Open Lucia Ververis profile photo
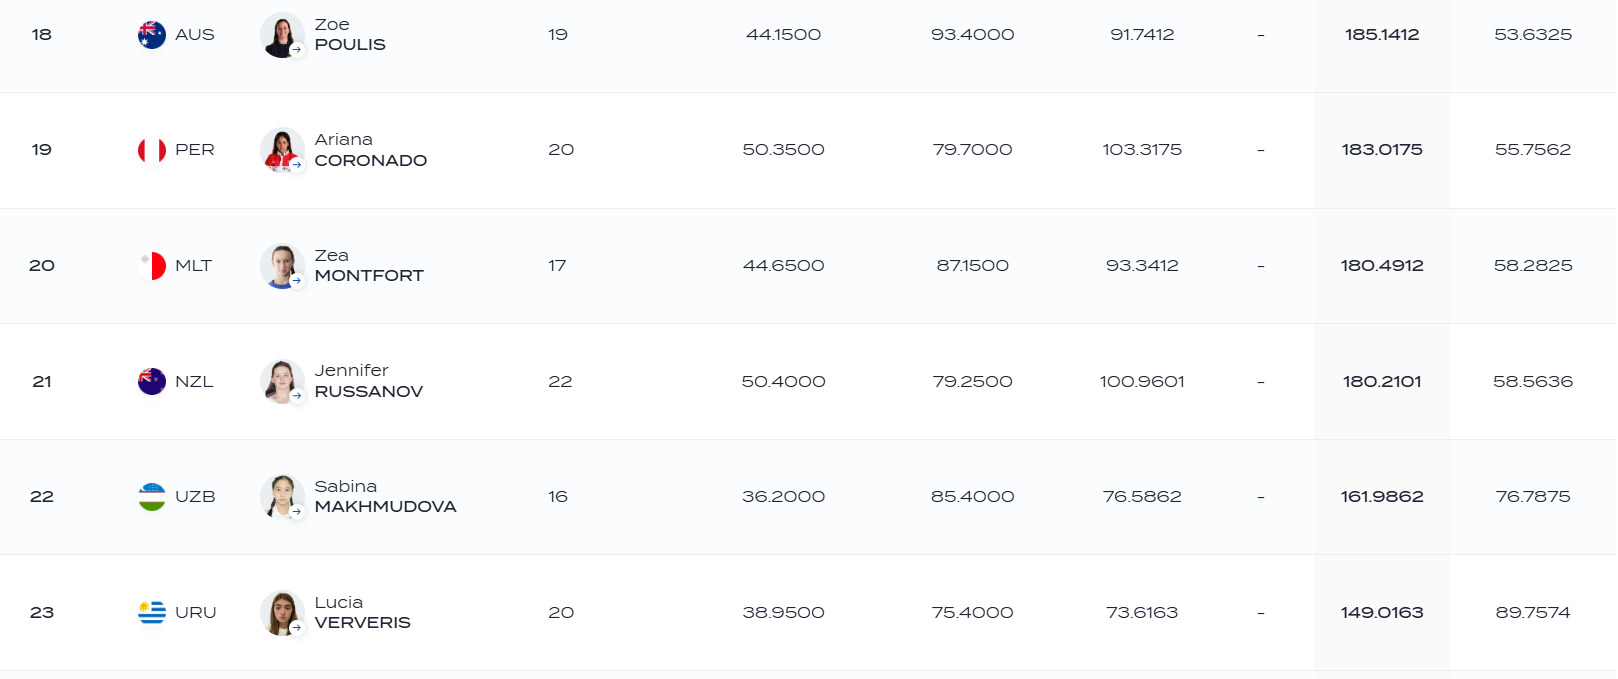Viewport: 1618px width, 679px height. pos(282,612)
